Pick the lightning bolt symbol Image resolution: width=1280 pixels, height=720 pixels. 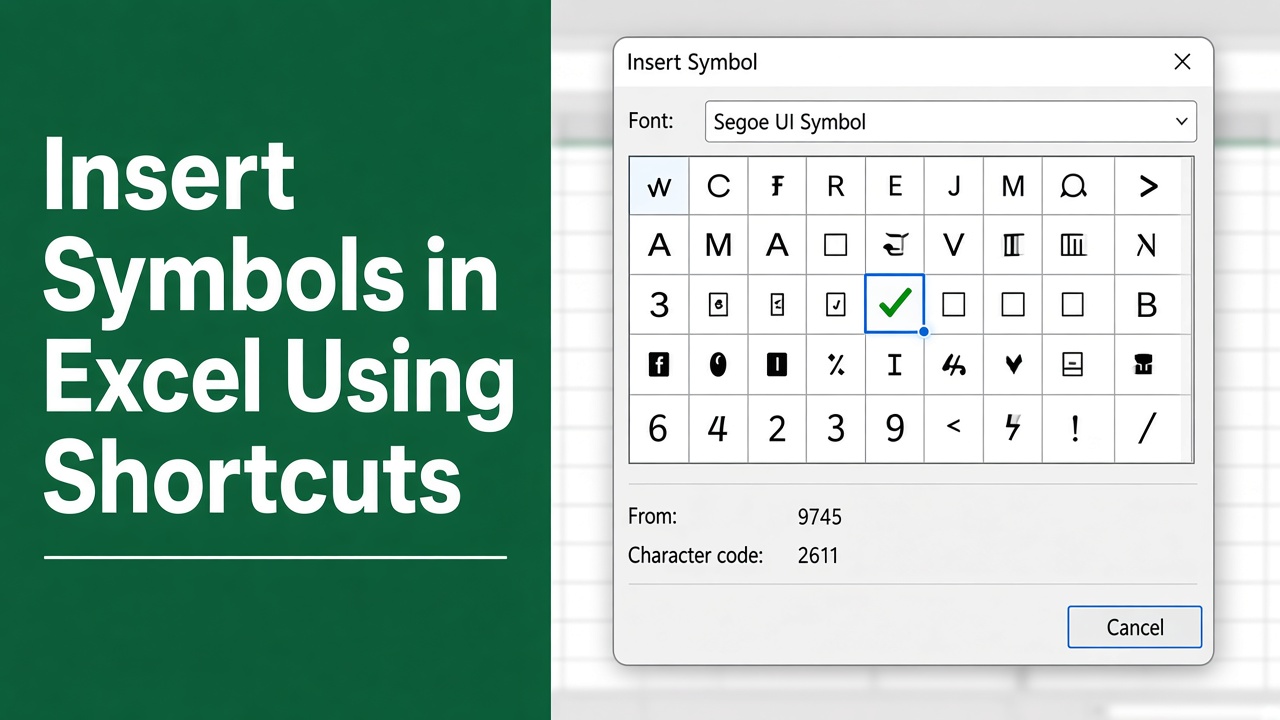coord(1013,428)
